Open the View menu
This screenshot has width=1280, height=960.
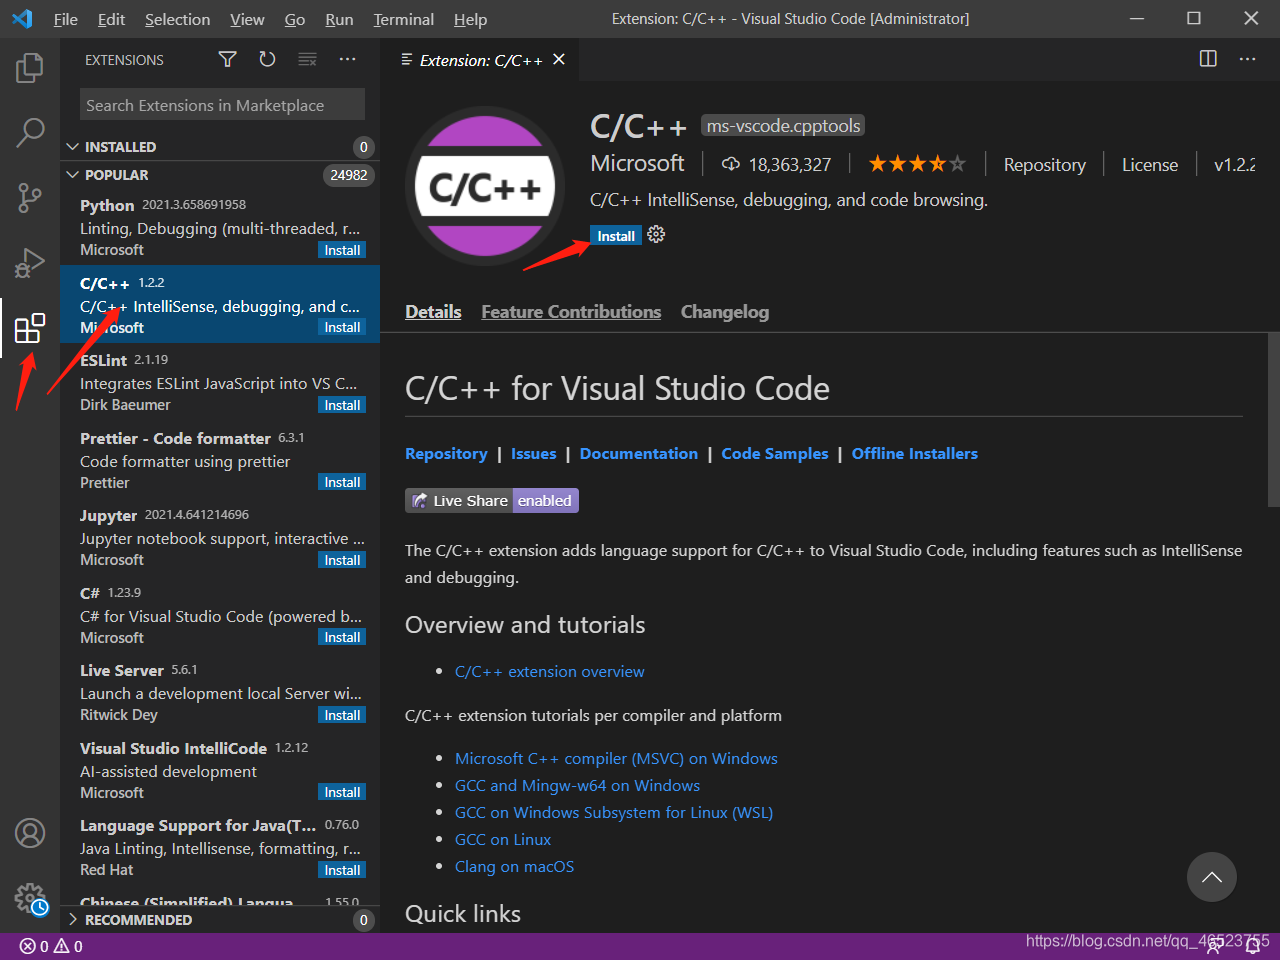(x=247, y=19)
